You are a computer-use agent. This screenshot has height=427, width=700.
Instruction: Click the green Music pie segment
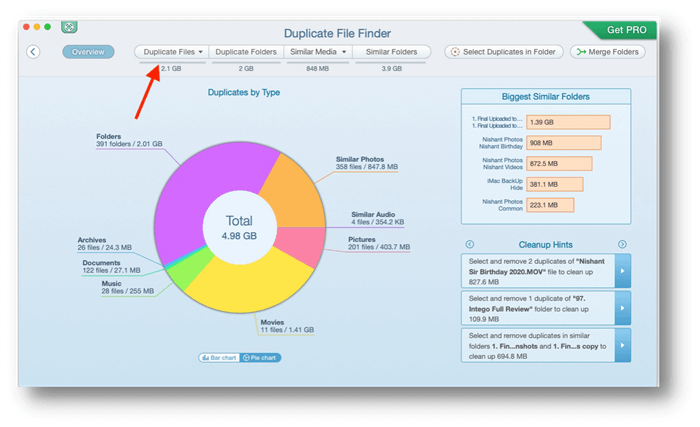(190, 272)
